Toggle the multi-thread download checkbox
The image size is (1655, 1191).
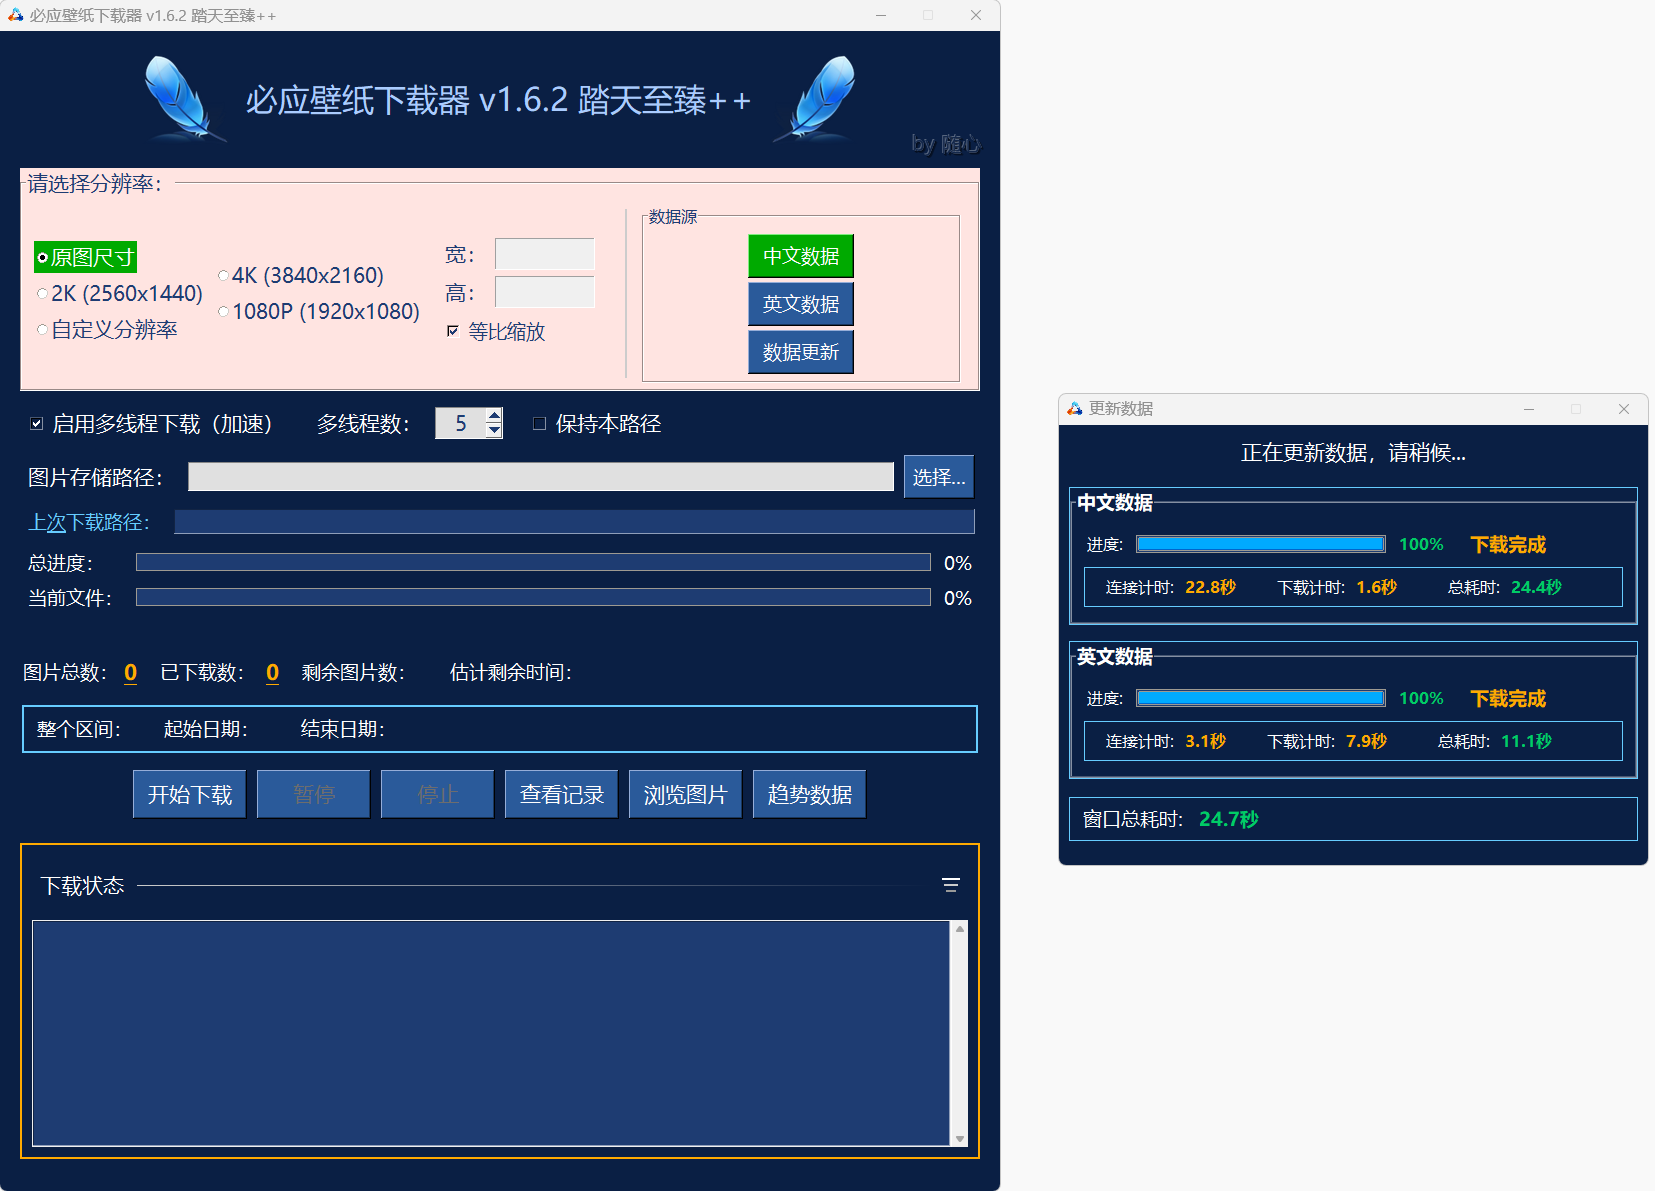(37, 424)
